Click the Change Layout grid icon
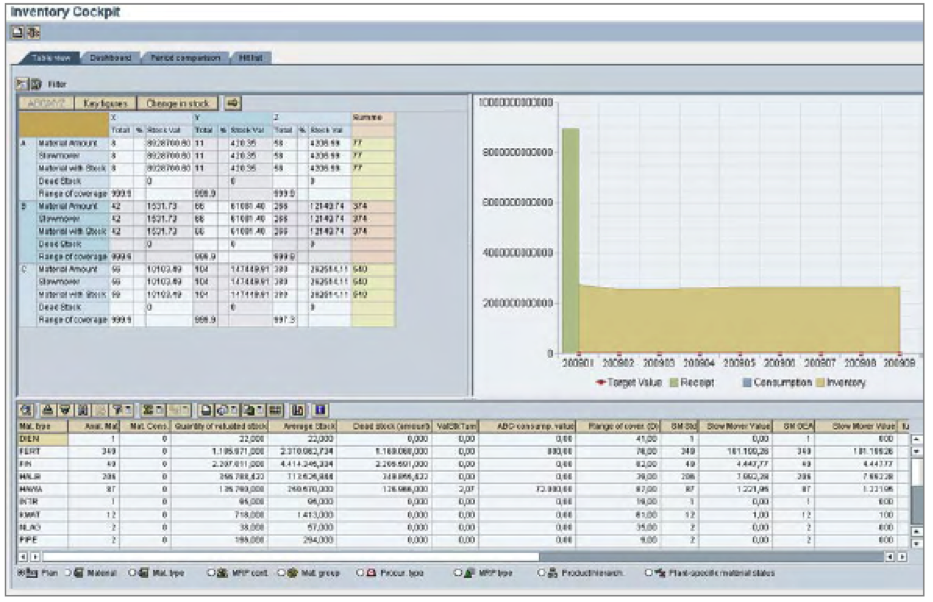Viewport: 933px width, 602px height. coord(275,410)
